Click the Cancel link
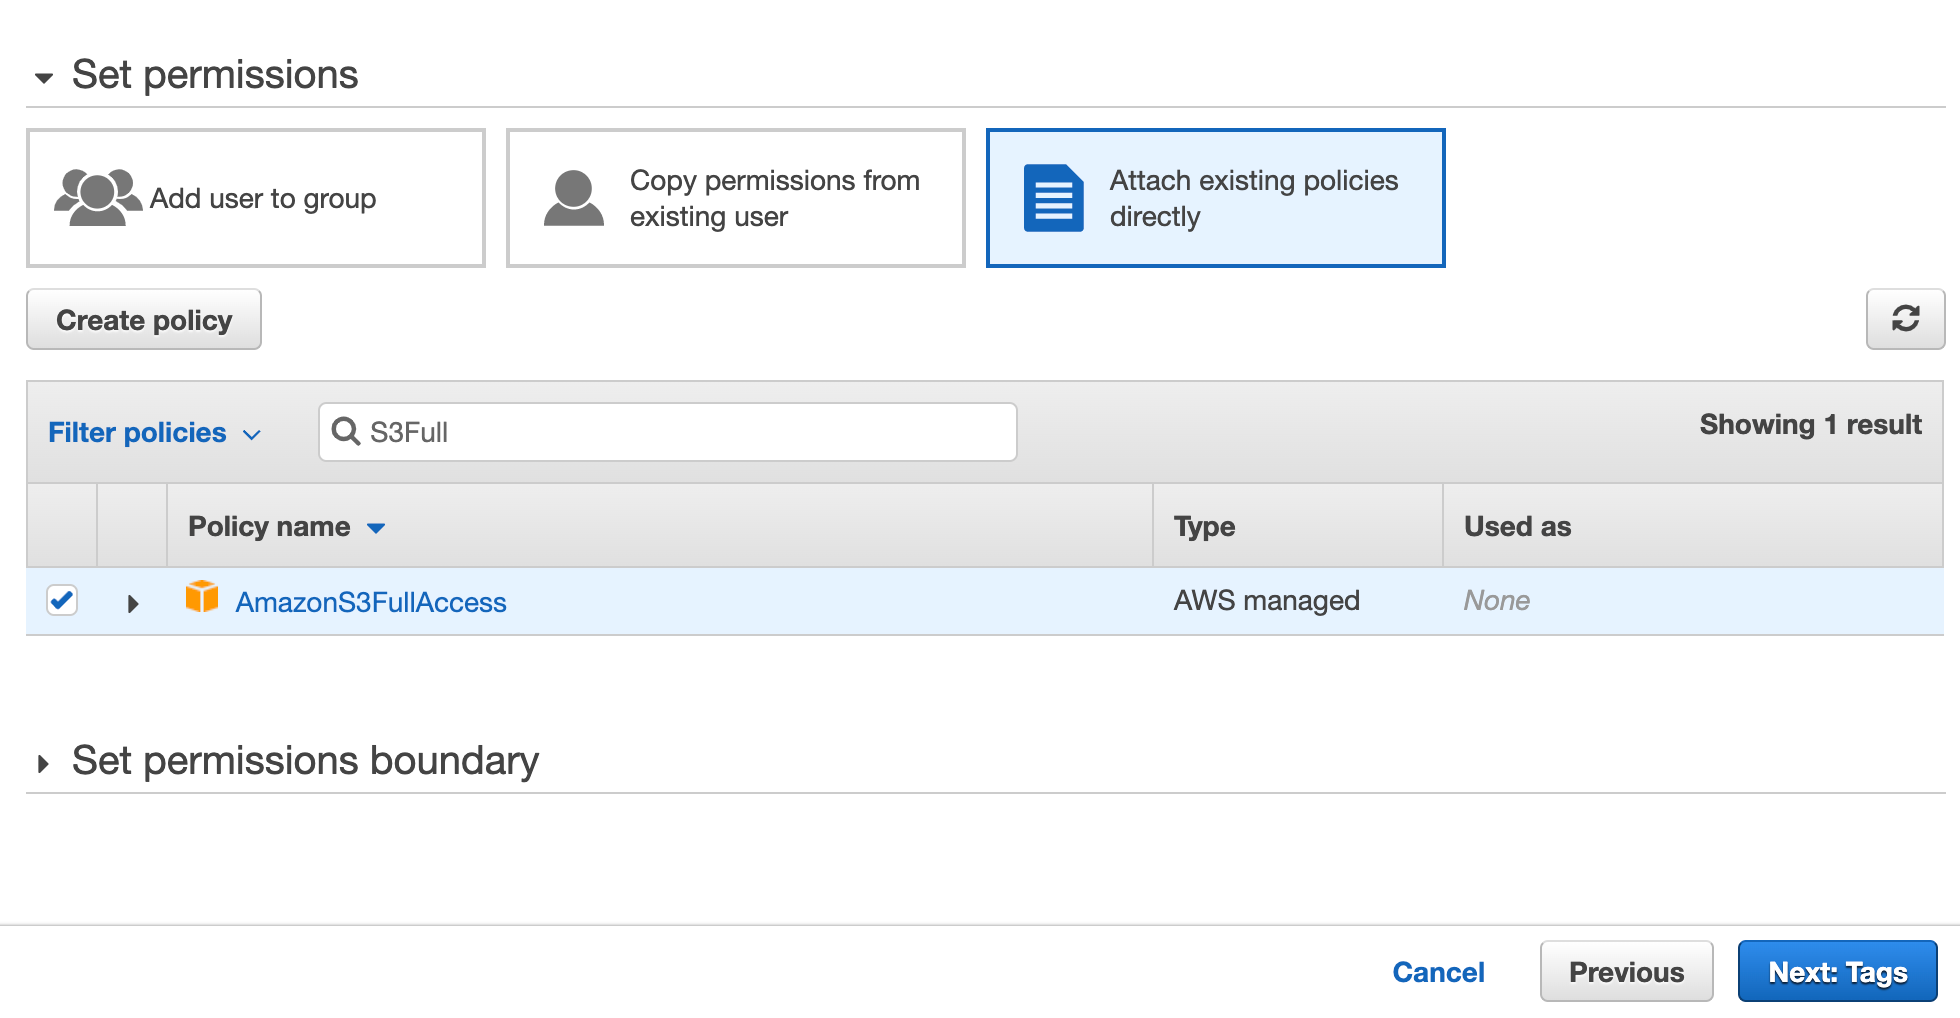 [x=1438, y=972]
